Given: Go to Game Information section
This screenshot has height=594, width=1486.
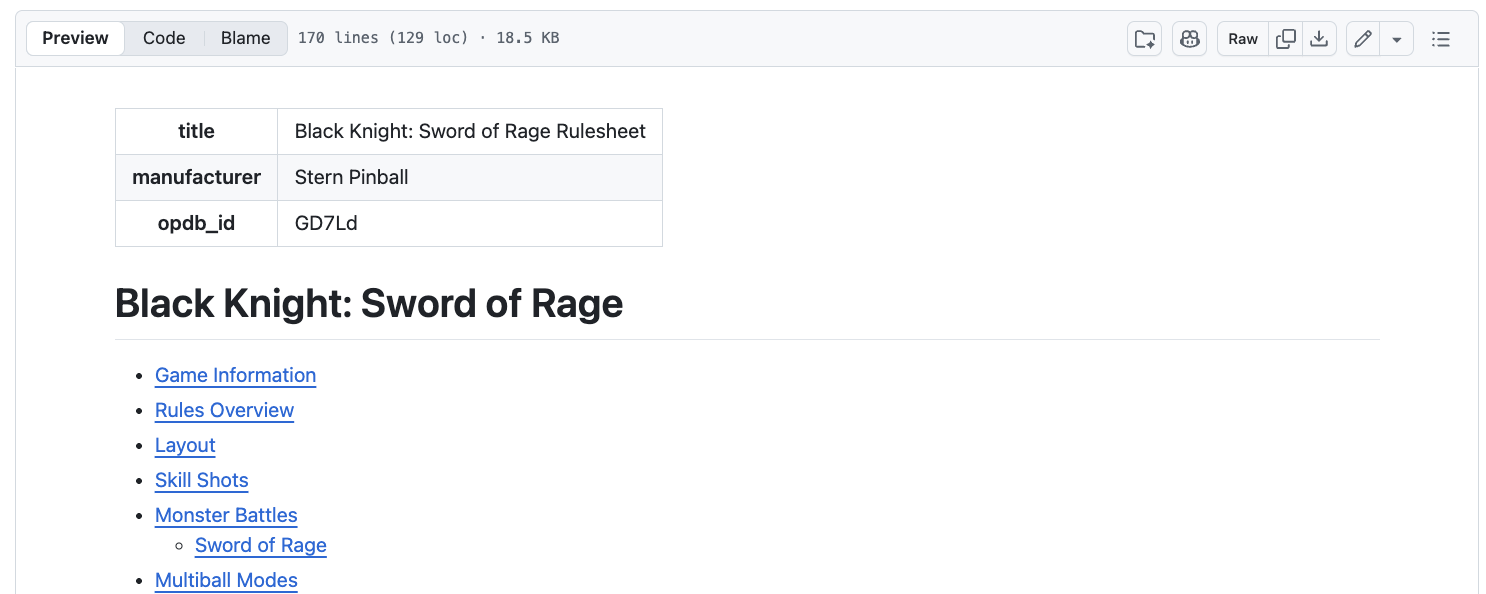Looking at the screenshot, I should click(x=235, y=375).
